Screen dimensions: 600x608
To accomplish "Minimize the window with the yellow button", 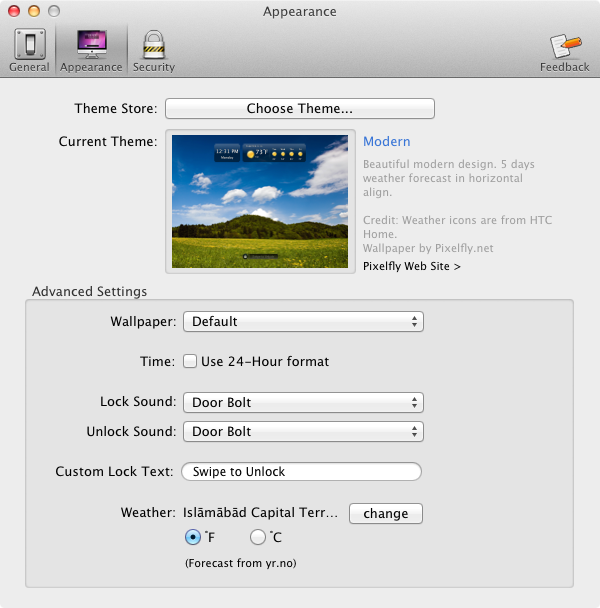I will point(34,11).
